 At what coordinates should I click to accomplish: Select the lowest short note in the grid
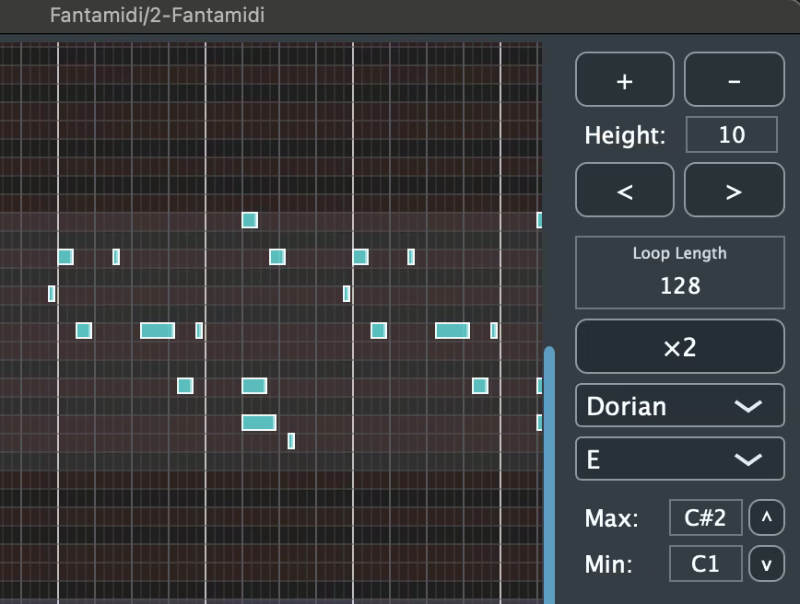pyautogui.click(x=291, y=440)
